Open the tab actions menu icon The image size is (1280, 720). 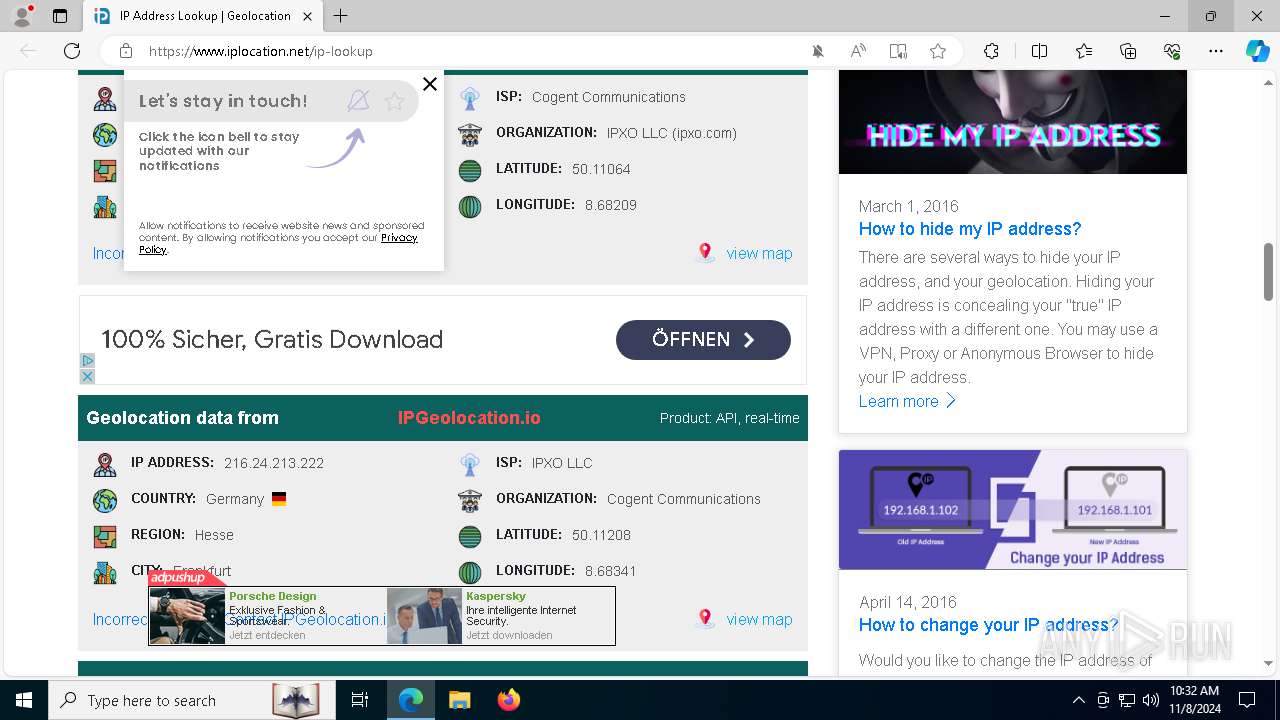tap(60, 16)
